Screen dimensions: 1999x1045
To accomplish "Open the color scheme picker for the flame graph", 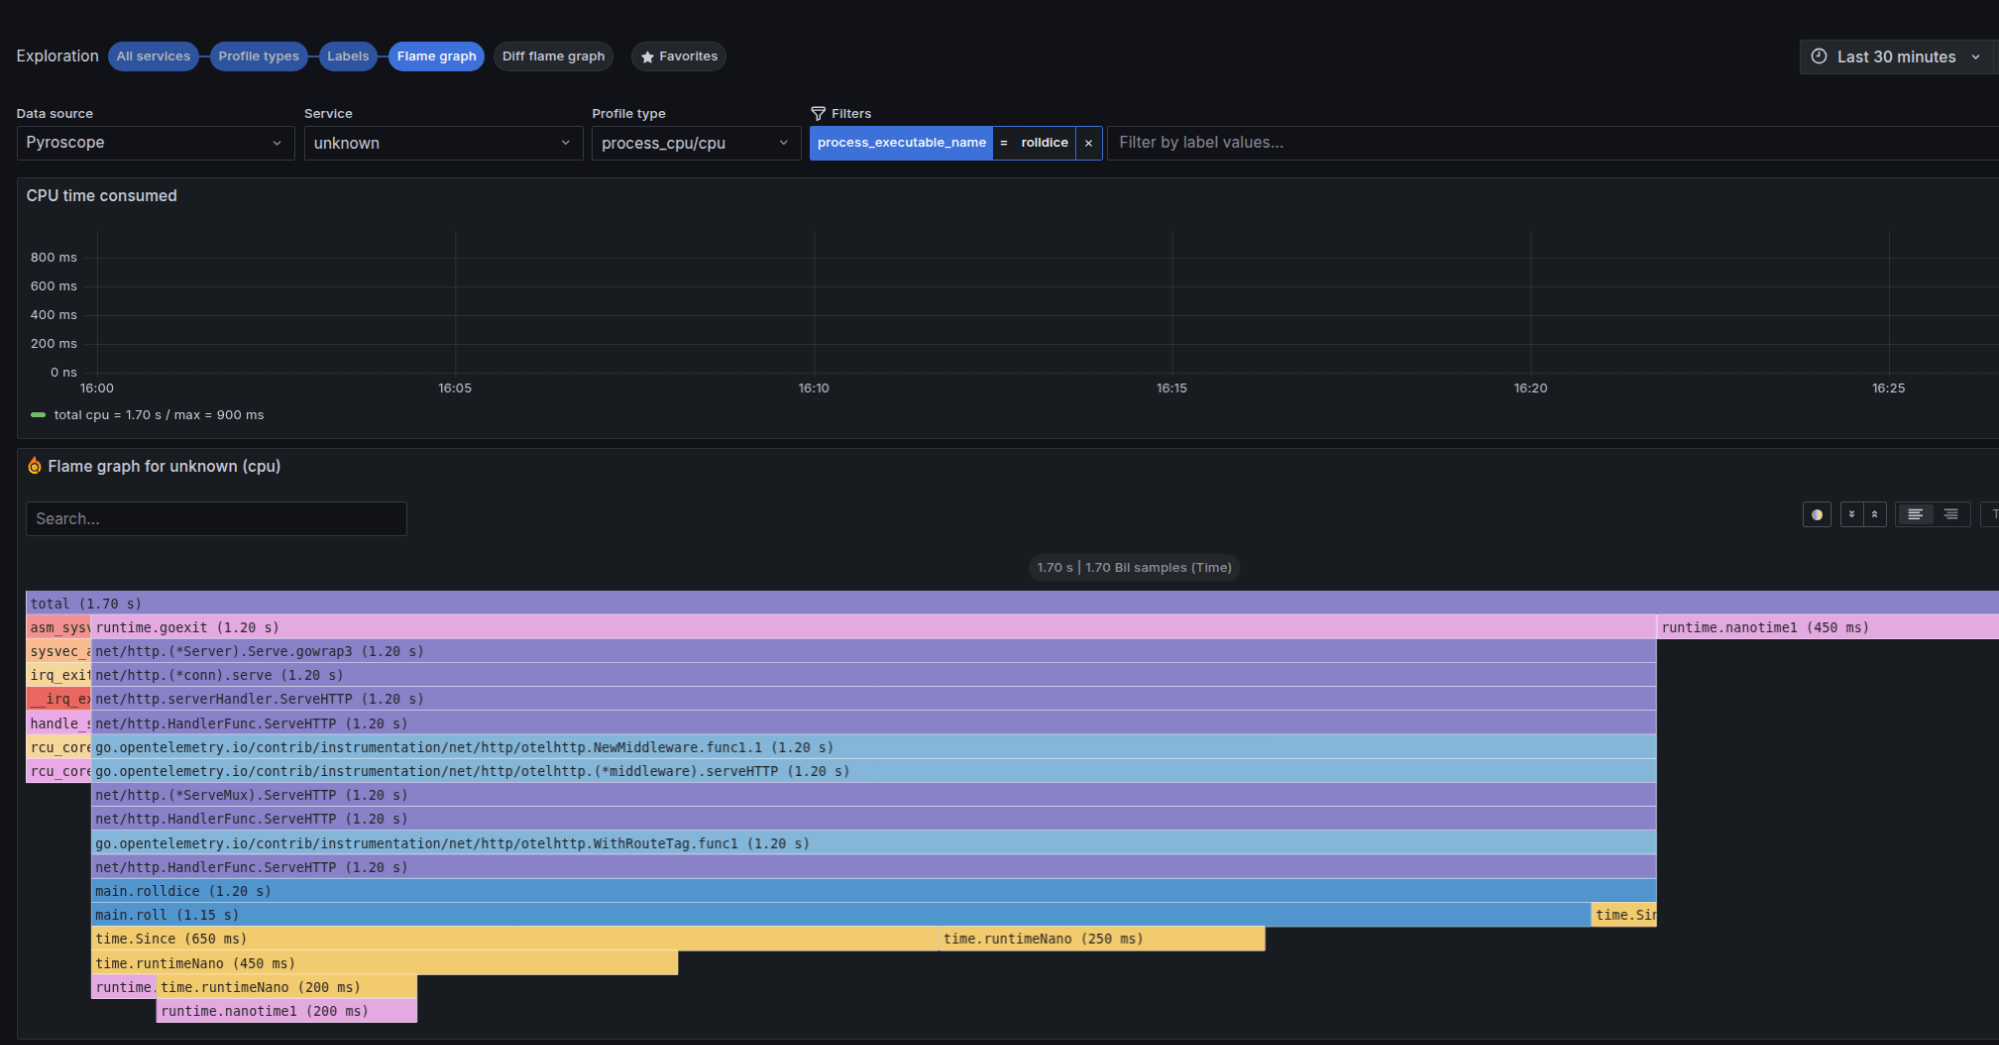I will (x=1817, y=514).
